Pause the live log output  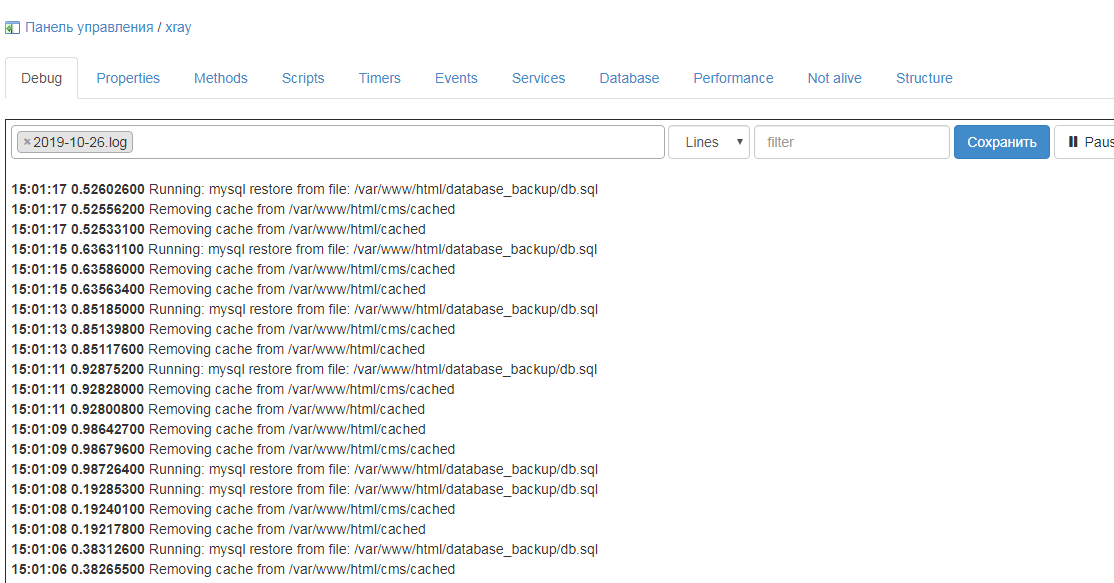[x=1086, y=142]
